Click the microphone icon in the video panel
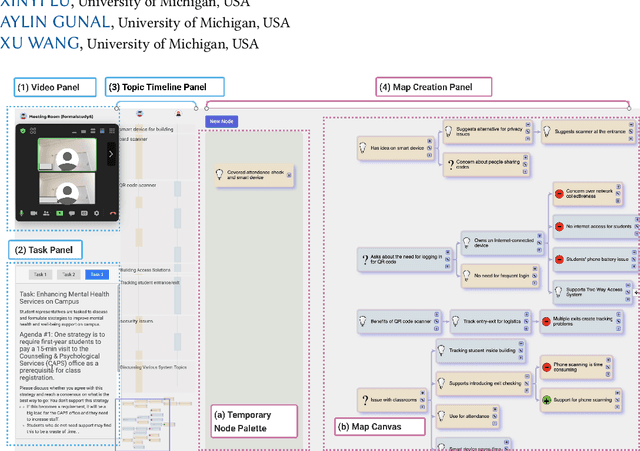Image resolution: width=640 pixels, height=451 pixels. 21,213
